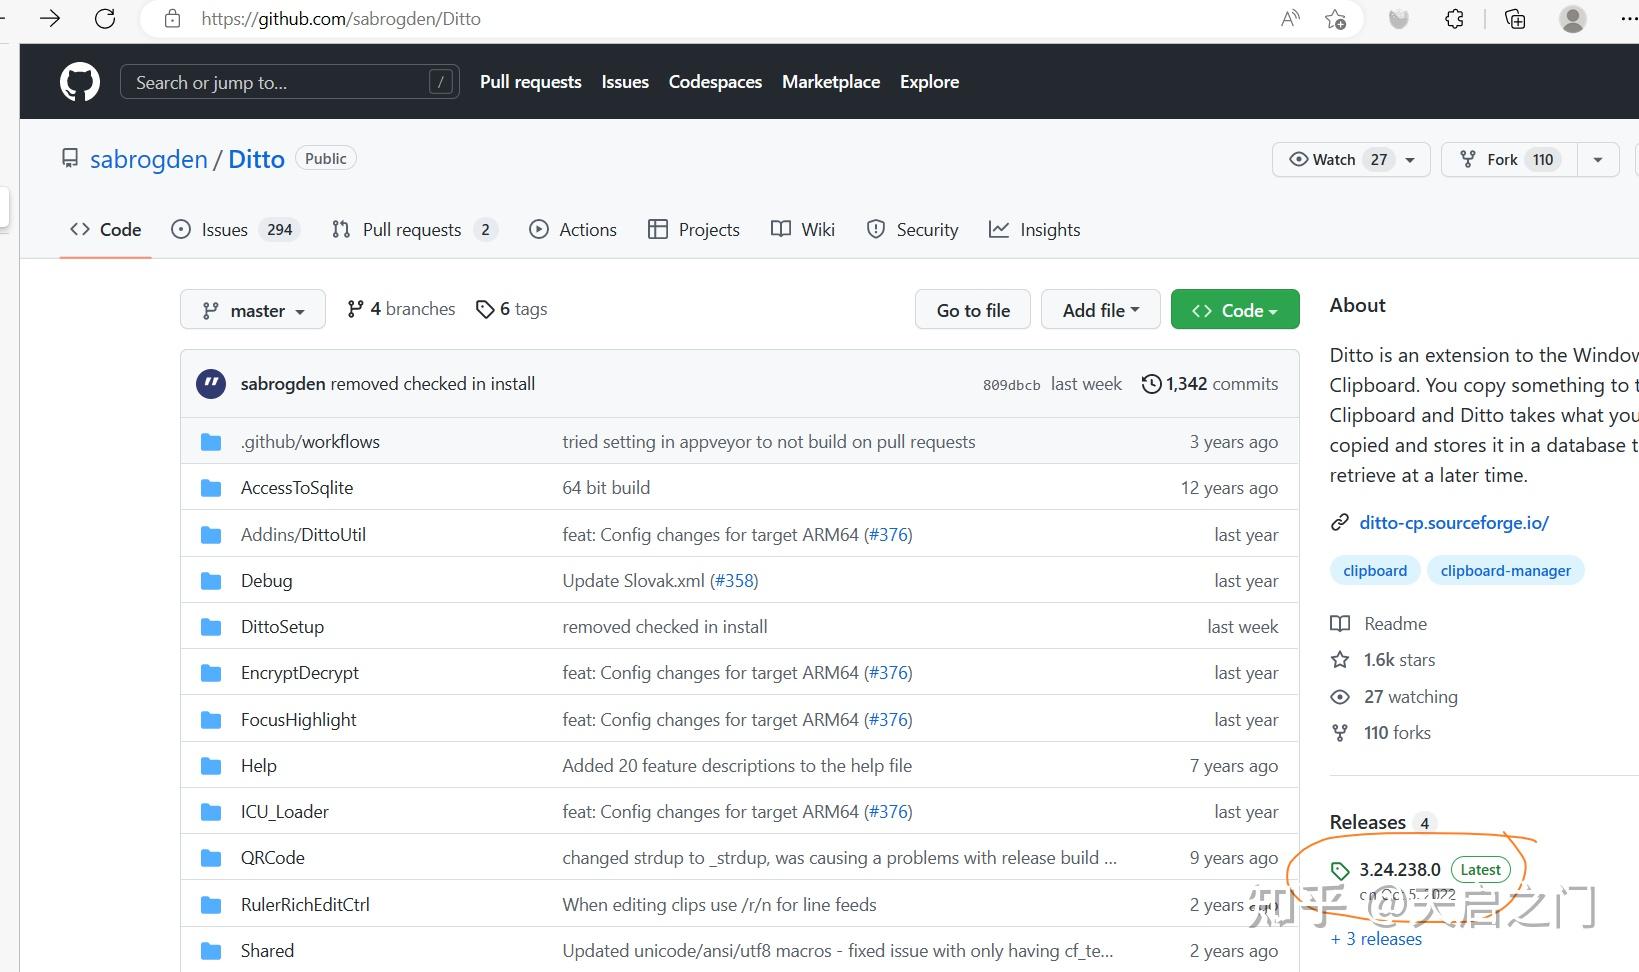
Task: Open the Actions tab
Action: click(x=573, y=230)
